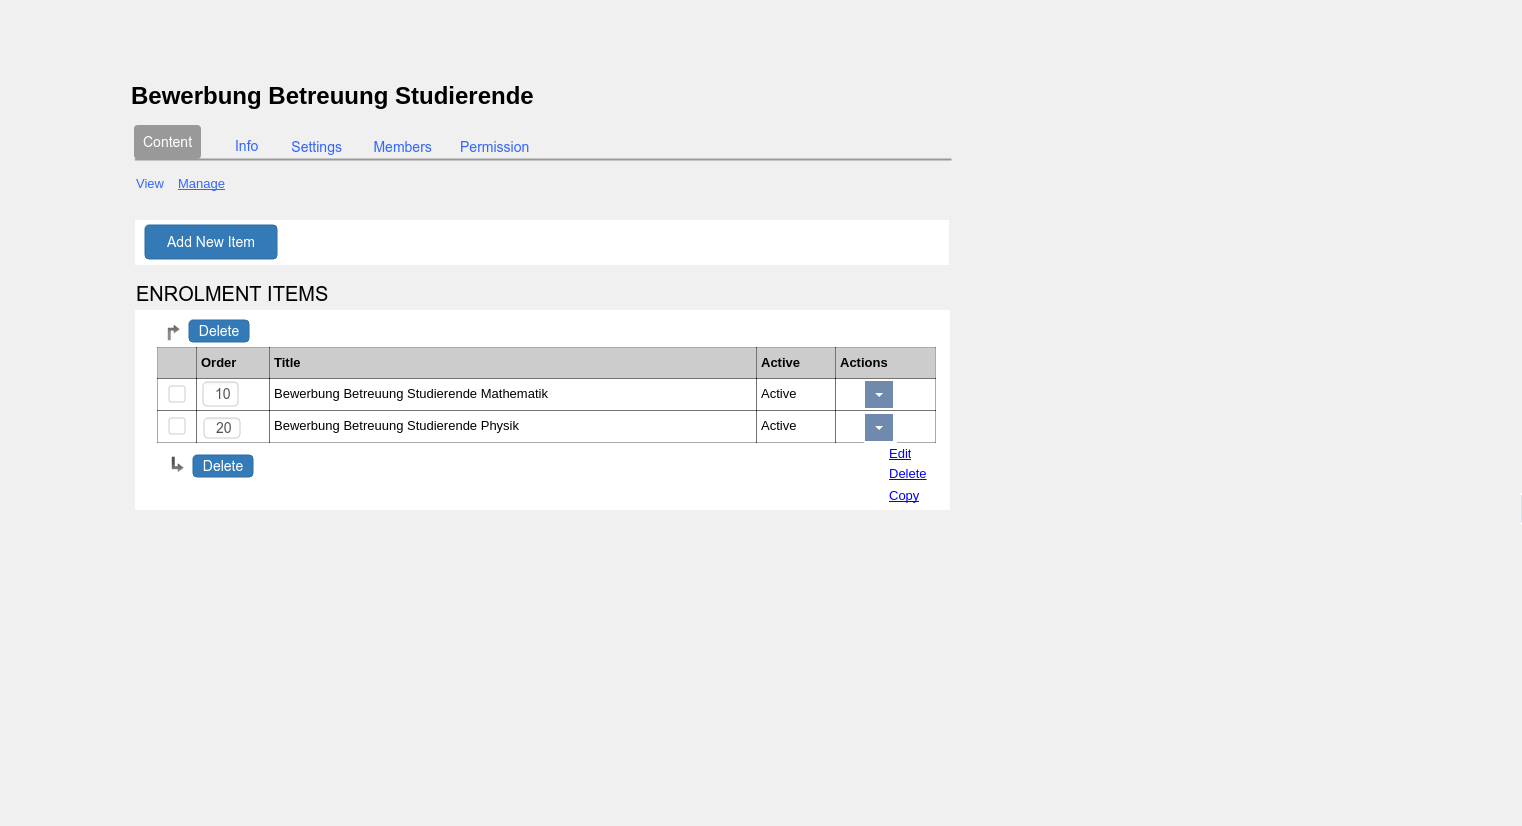Click the upper arrow icon beside Delete
This screenshot has width=1522, height=826.
click(x=173, y=332)
